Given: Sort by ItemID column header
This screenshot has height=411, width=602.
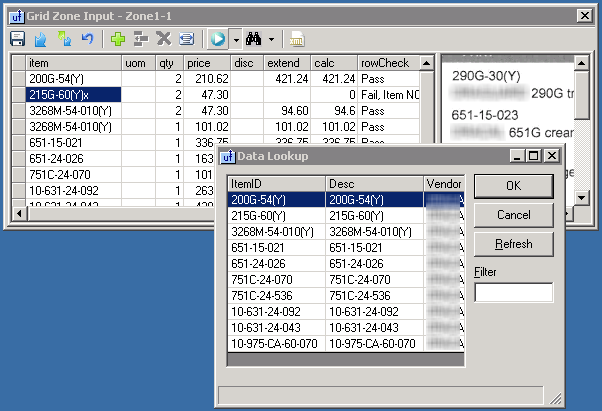Looking at the screenshot, I should point(276,183).
